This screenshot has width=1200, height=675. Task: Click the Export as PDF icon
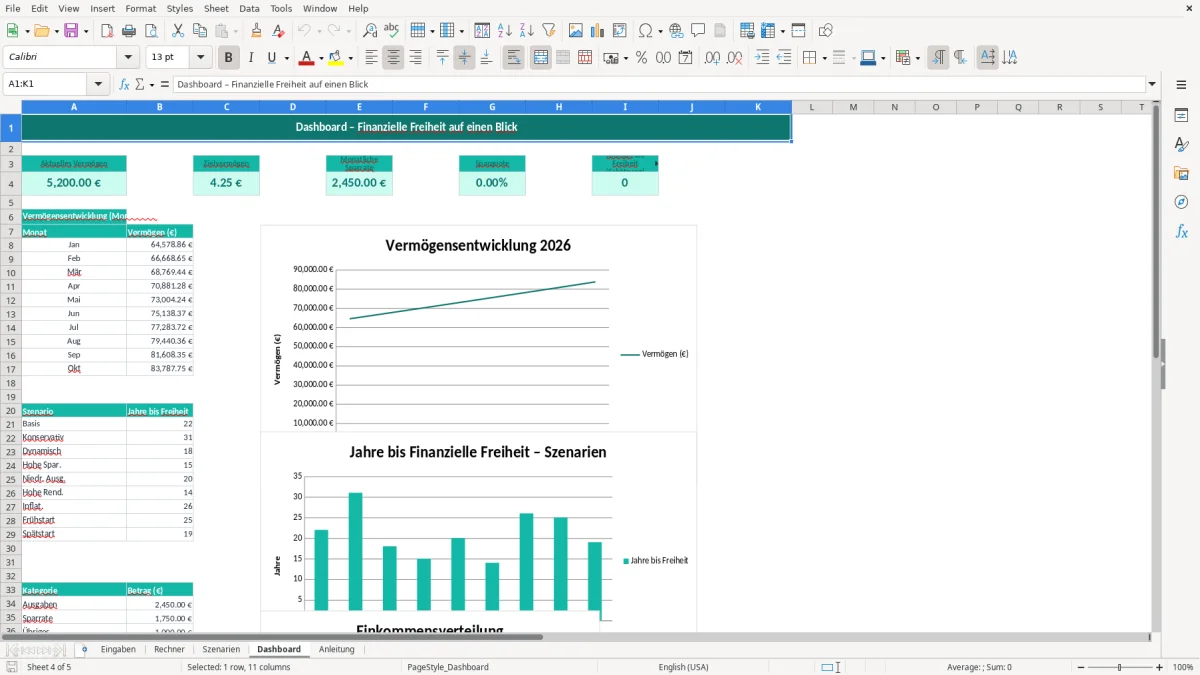pyautogui.click(x=107, y=31)
